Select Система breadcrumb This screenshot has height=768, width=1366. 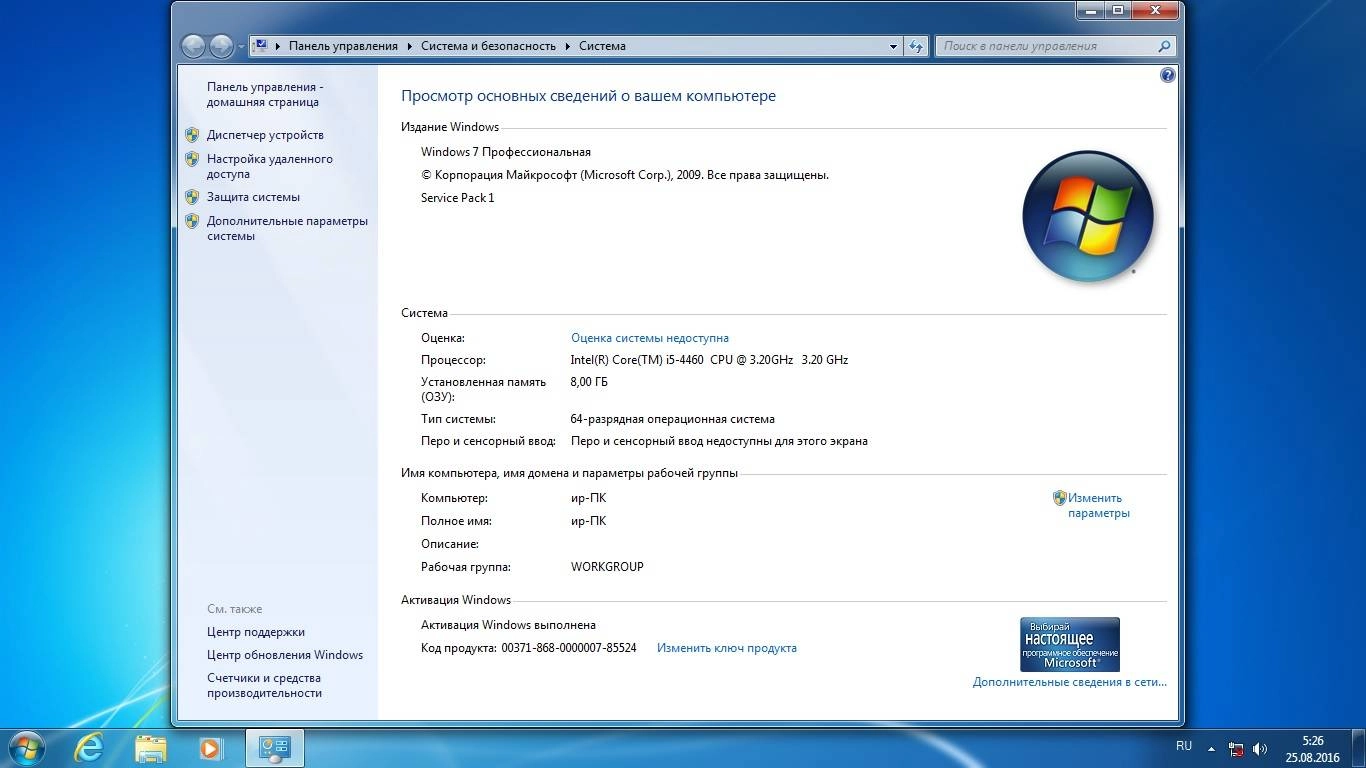[x=602, y=46]
